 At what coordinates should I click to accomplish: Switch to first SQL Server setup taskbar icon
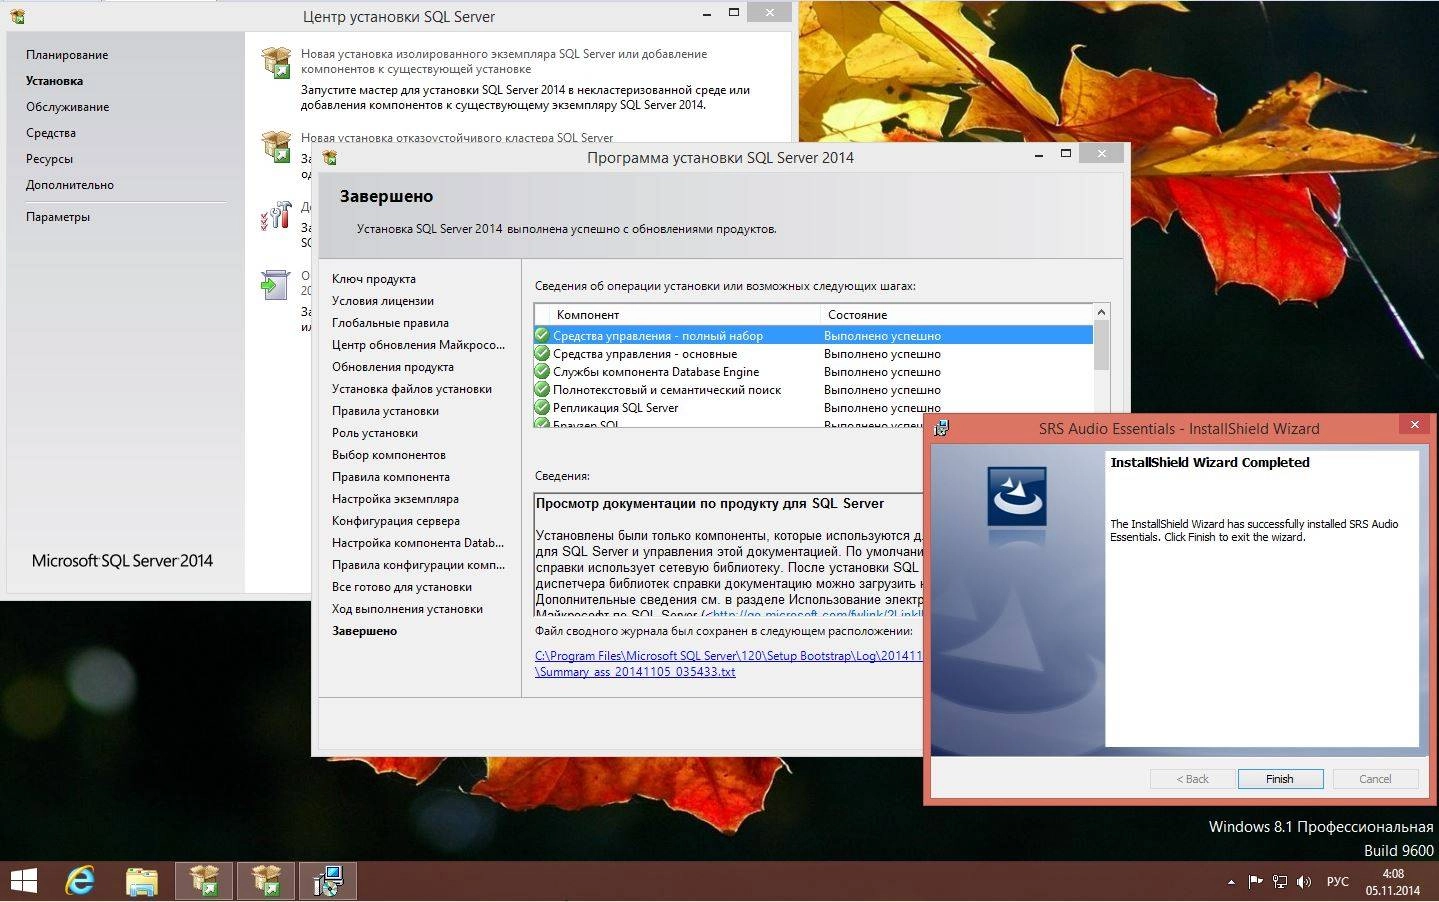[x=204, y=881]
